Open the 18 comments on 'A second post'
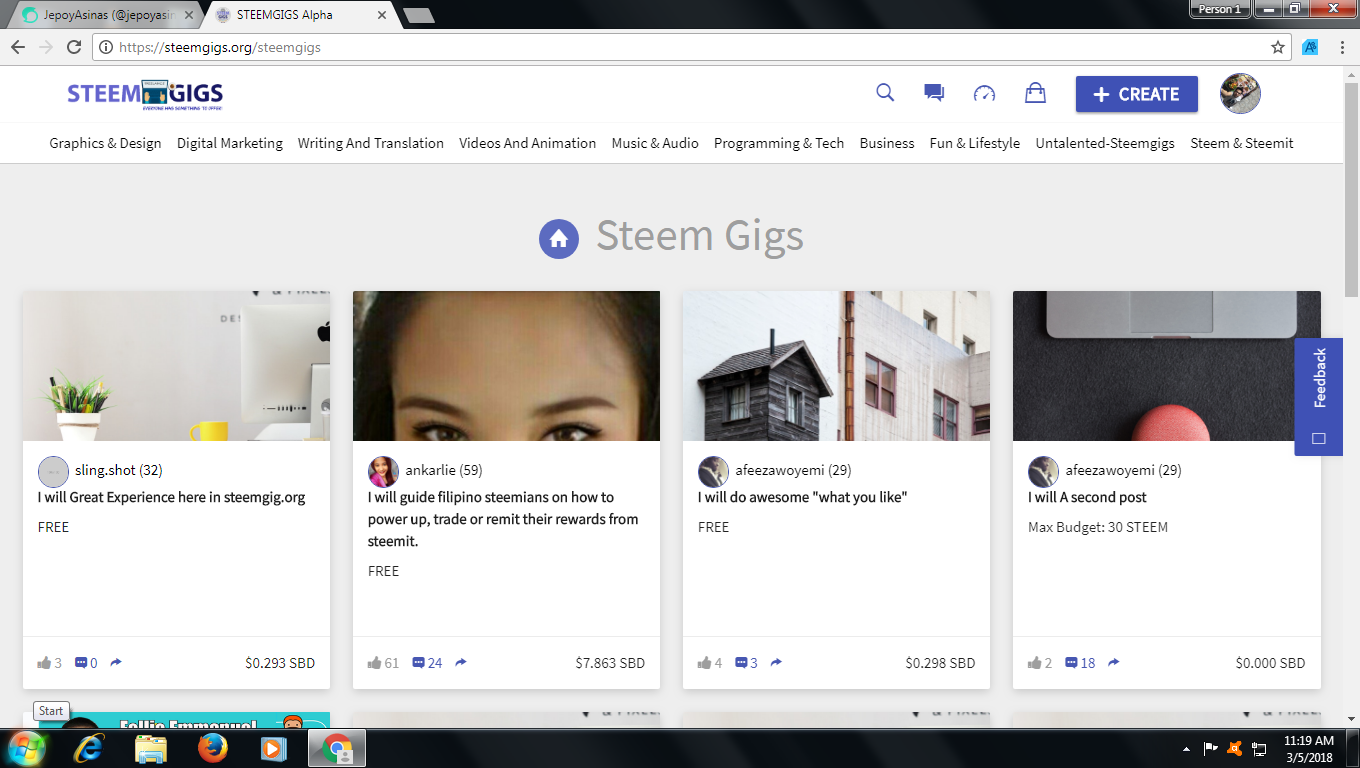 click(1080, 662)
